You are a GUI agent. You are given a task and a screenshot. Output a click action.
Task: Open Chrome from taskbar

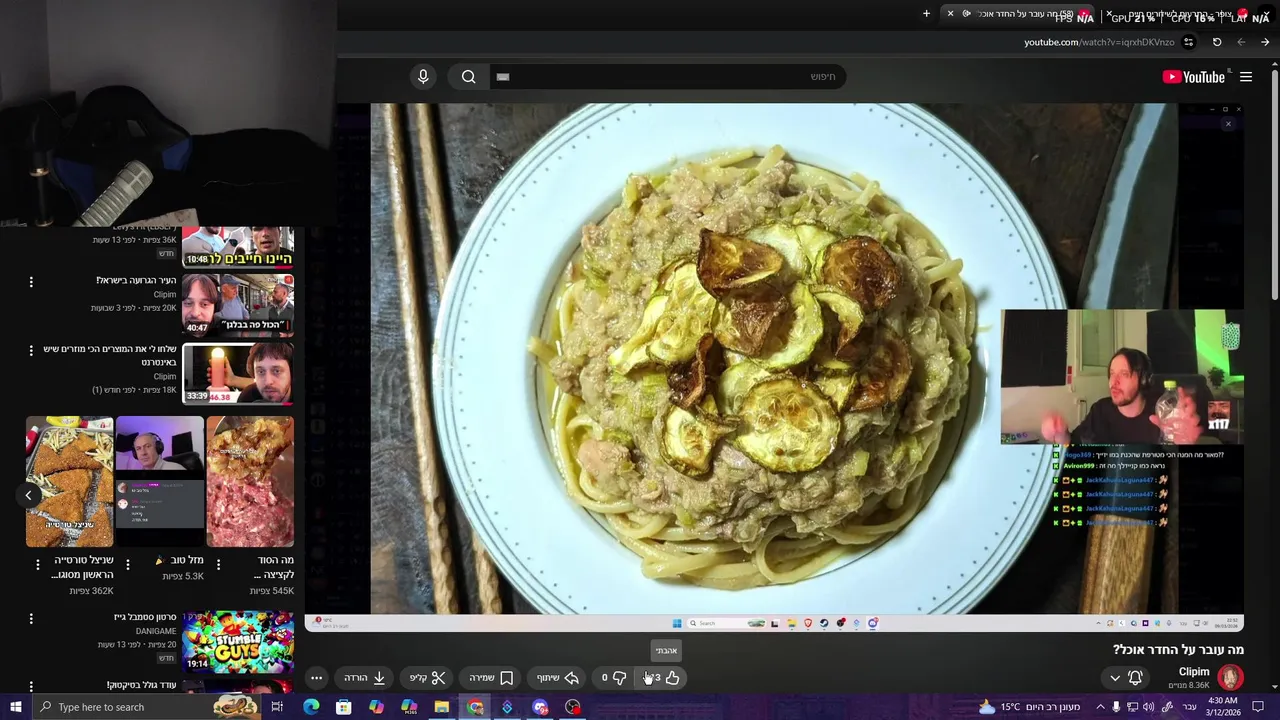click(475, 707)
